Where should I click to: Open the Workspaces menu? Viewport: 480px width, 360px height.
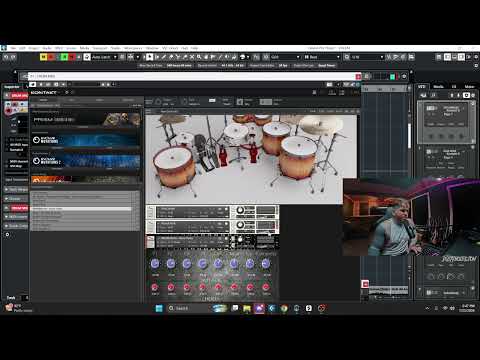point(133,48)
